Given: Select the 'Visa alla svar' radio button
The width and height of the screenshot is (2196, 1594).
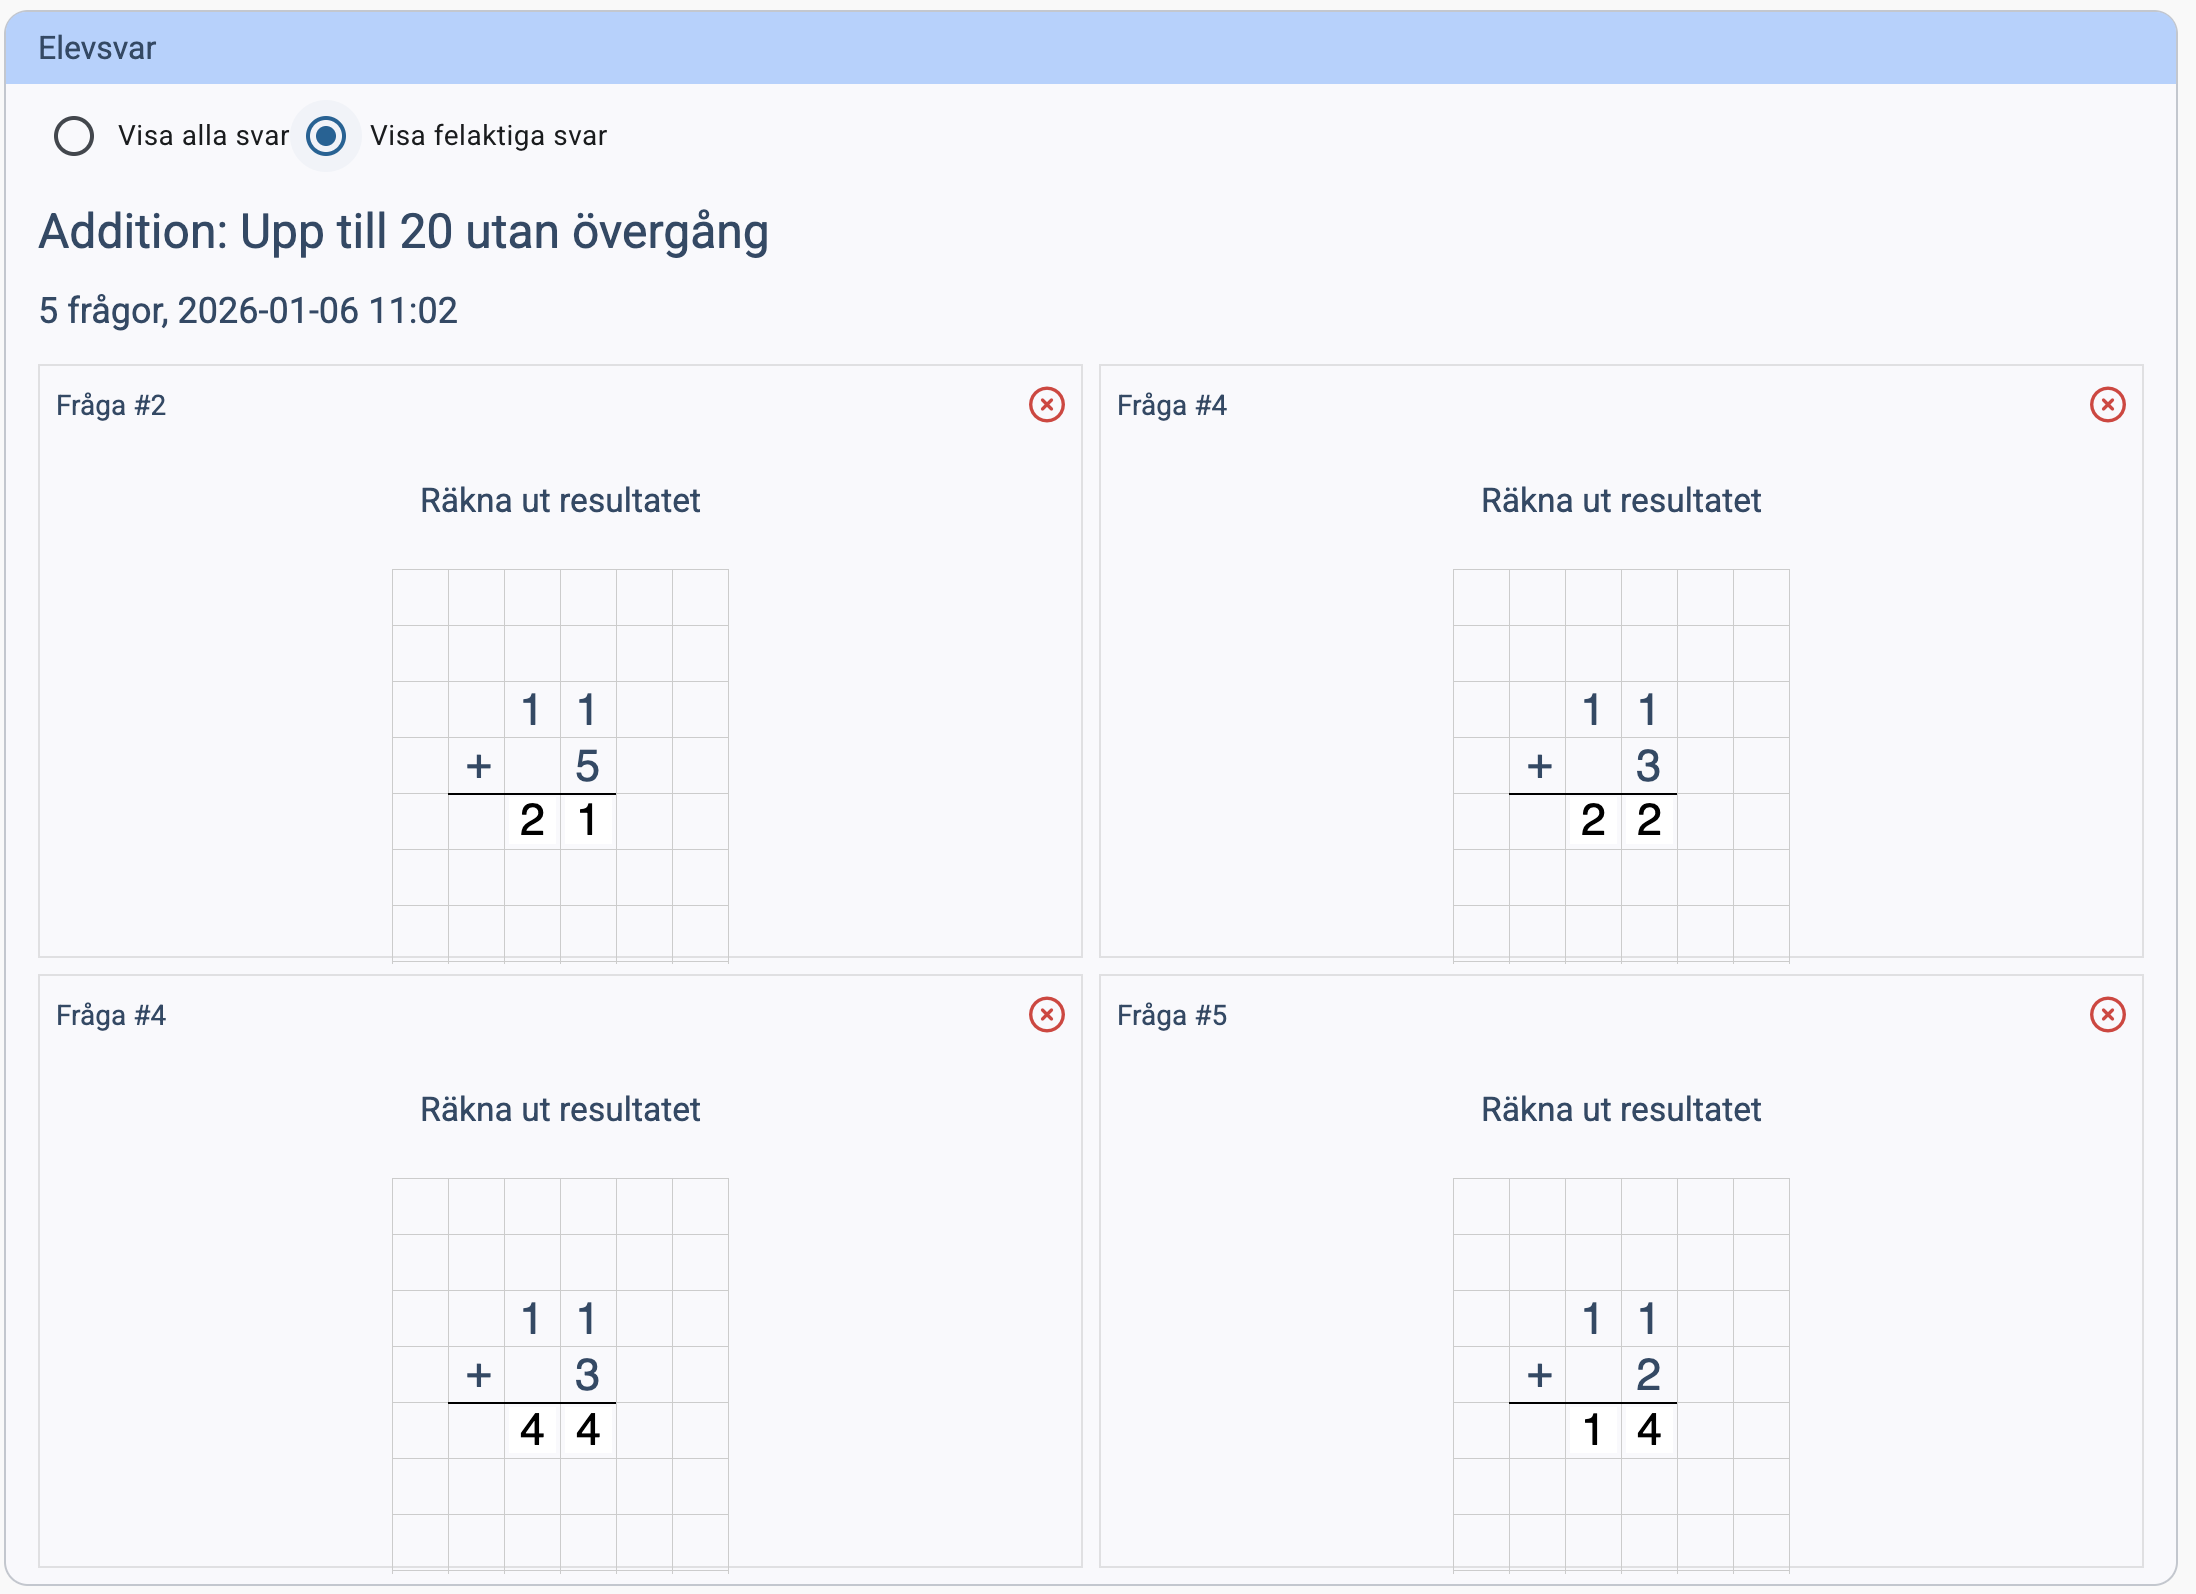Looking at the screenshot, I should [74, 136].
